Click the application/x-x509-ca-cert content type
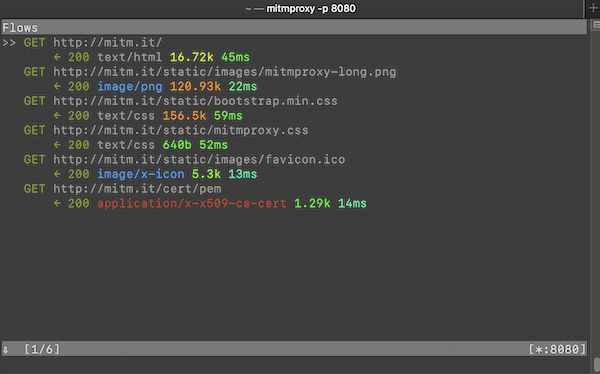The width and height of the screenshot is (600, 374). click(x=192, y=203)
